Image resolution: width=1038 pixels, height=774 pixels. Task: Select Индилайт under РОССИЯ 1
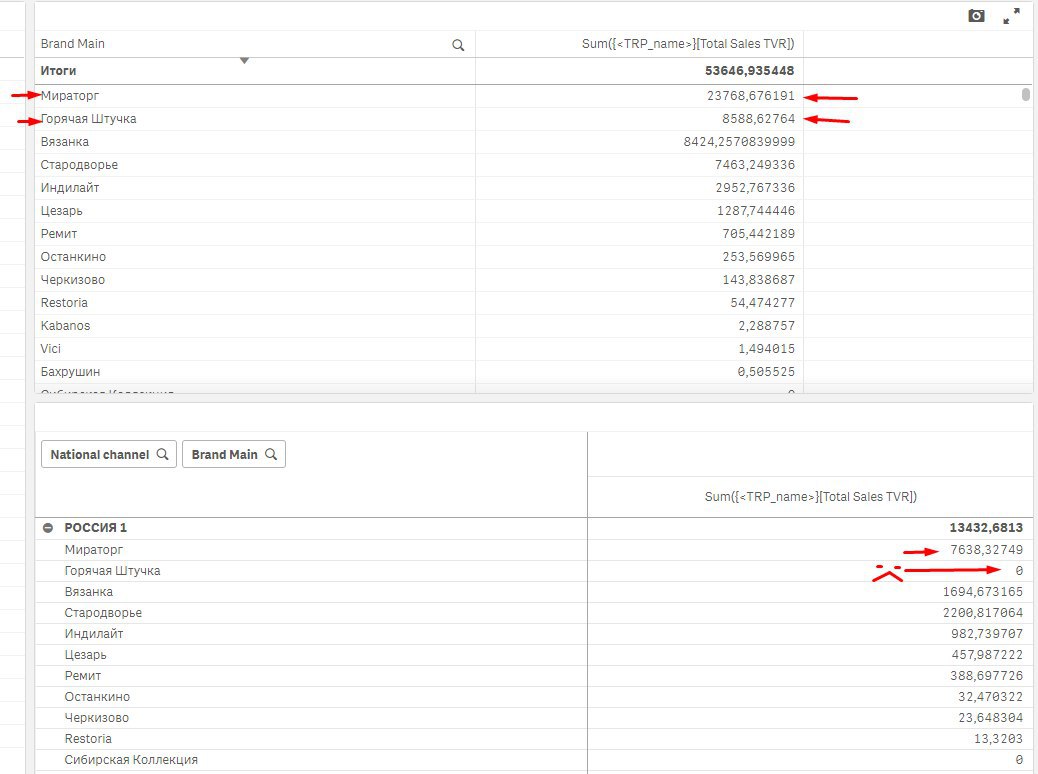click(x=94, y=634)
